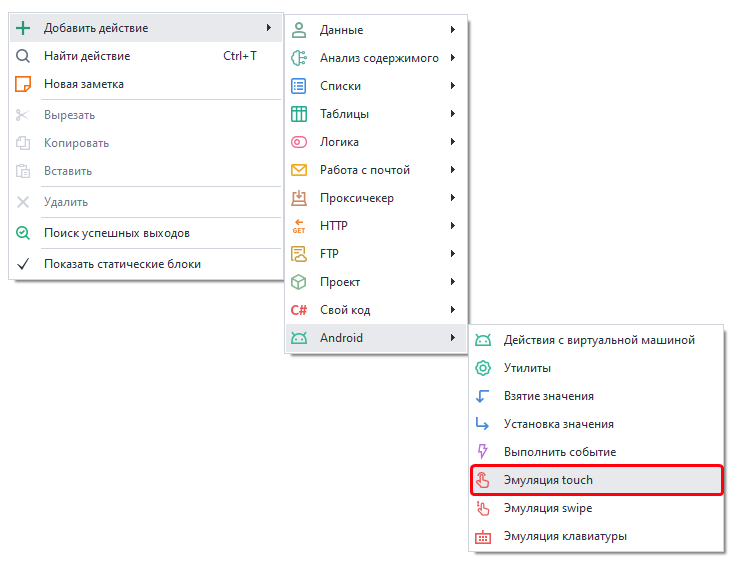Viewport: 738px width, 570px height.
Task: Choose Взятие значения entry
Action: pos(548,396)
